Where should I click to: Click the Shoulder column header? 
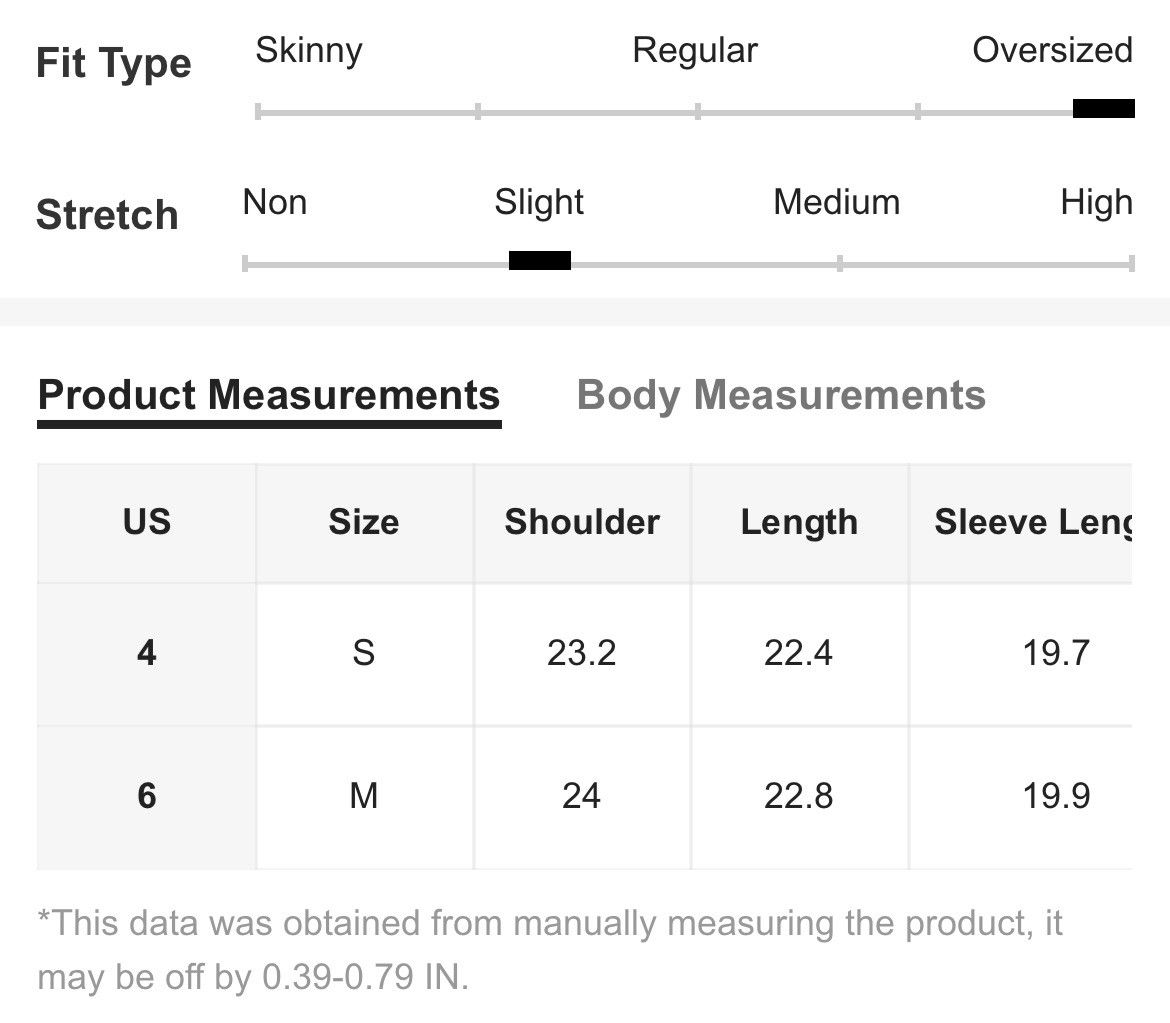pyautogui.click(x=582, y=522)
